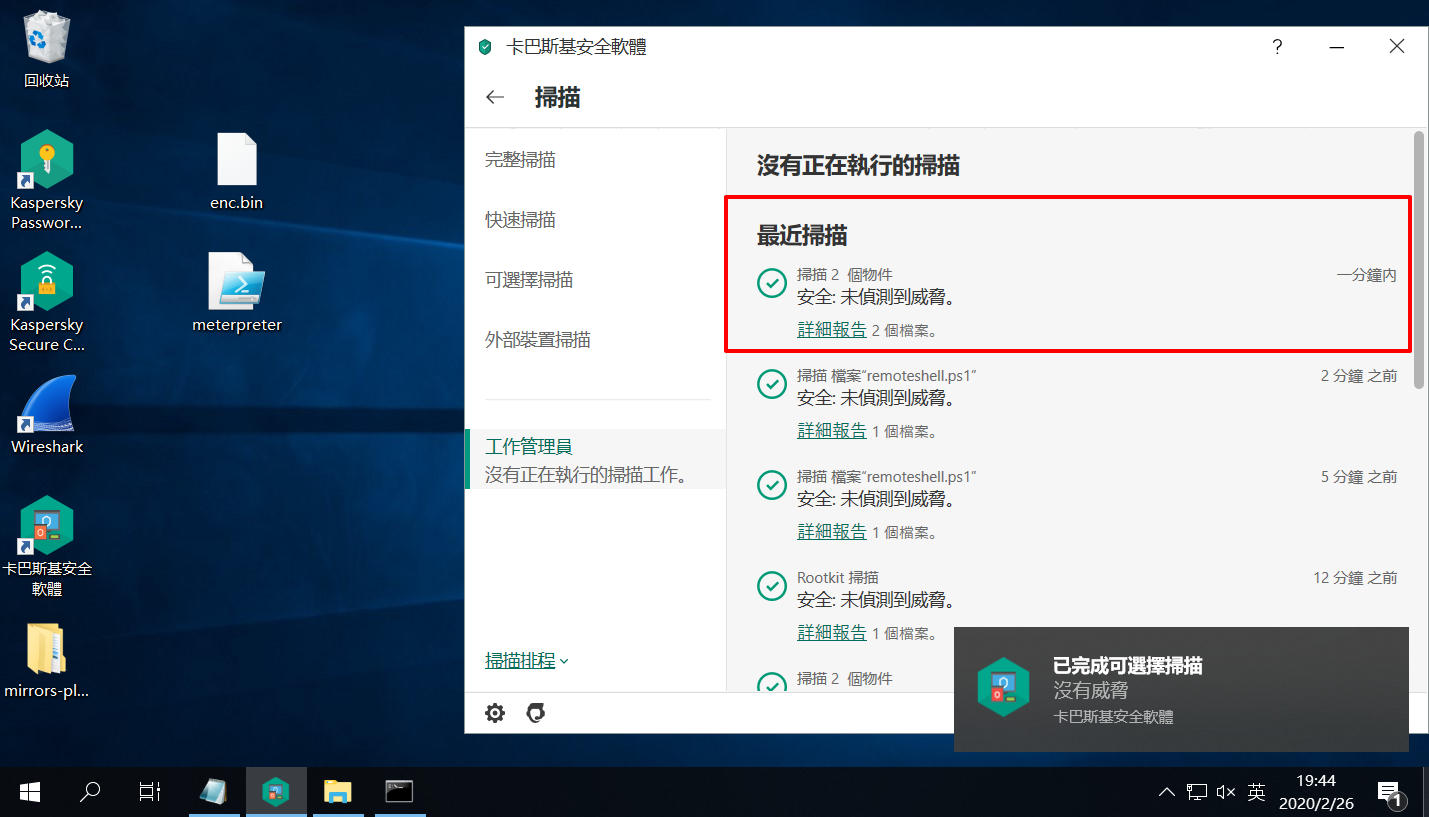The height and width of the screenshot is (817, 1429).
Task: Click the help question mark icon
Action: tap(1277, 47)
